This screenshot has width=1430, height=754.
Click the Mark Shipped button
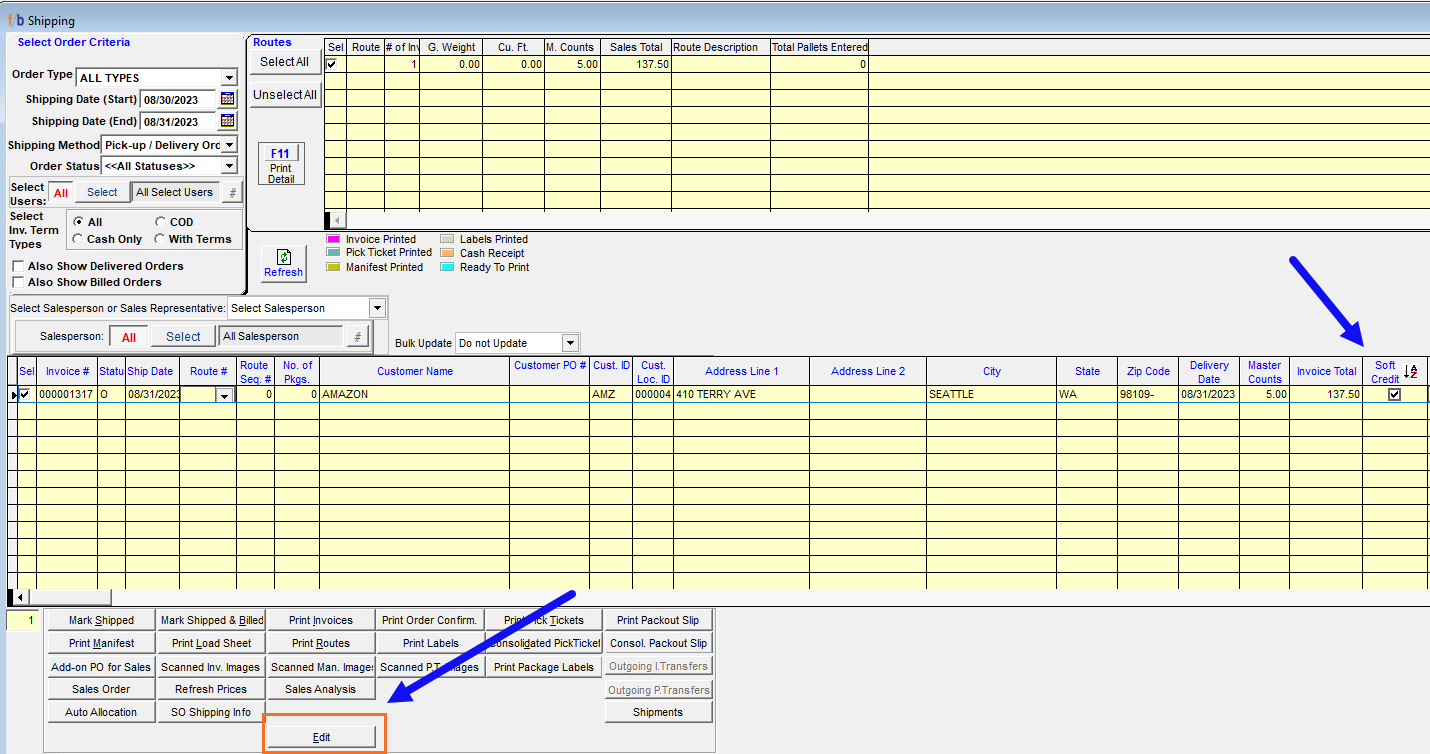[101, 620]
